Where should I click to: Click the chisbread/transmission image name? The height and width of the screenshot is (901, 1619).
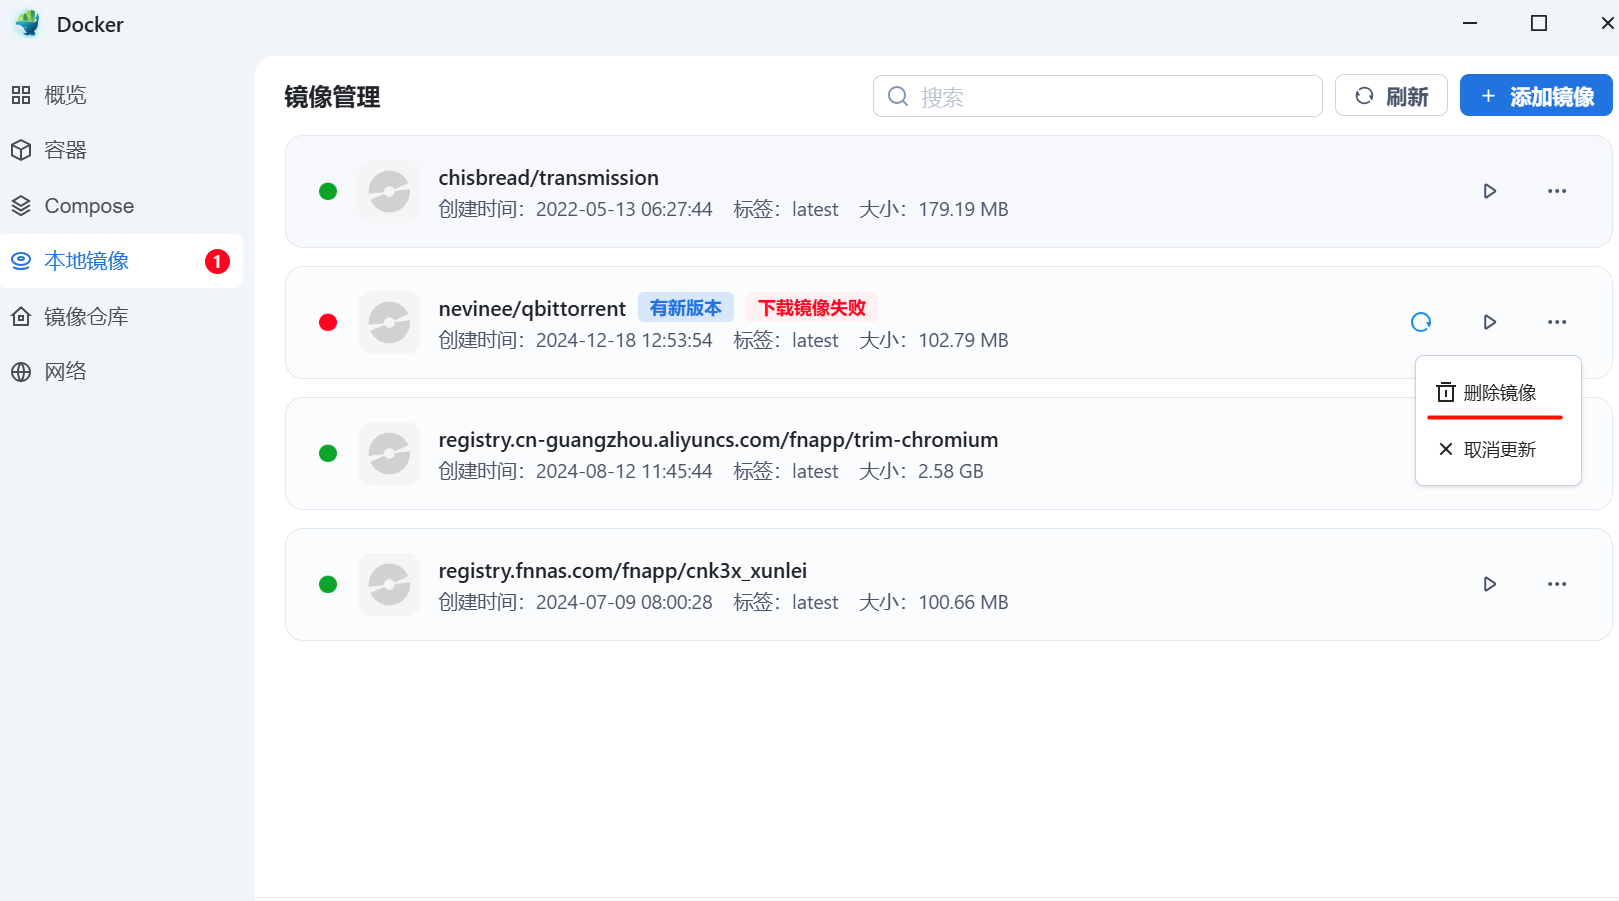548,178
